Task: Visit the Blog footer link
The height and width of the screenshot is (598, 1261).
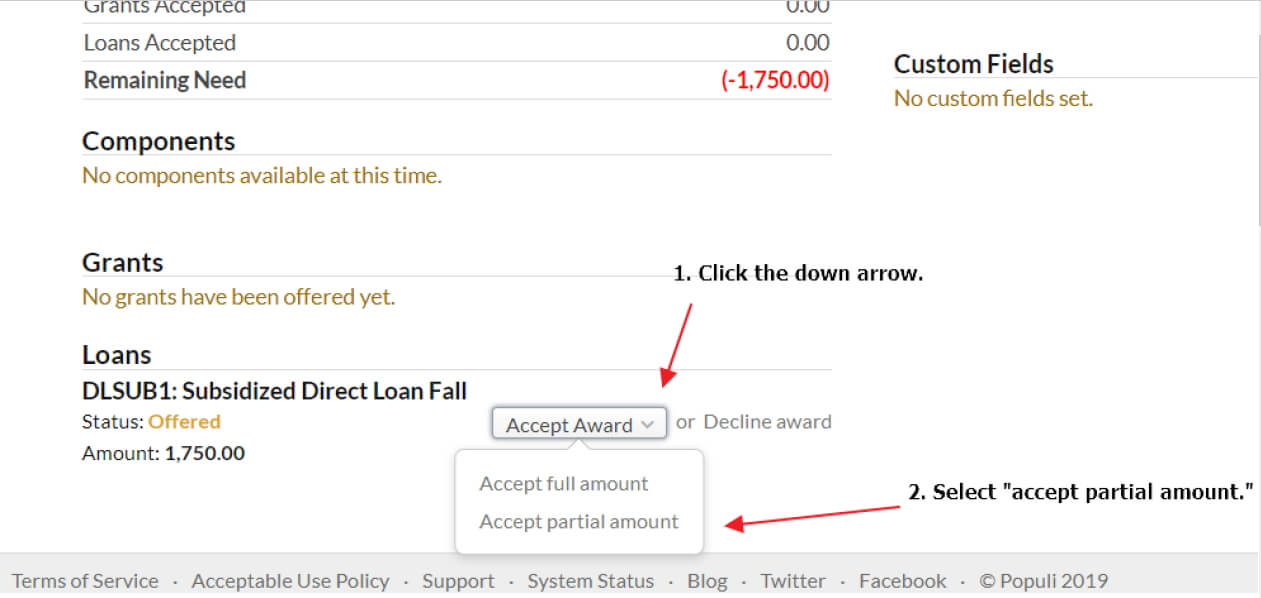Action: (x=707, y=581)
